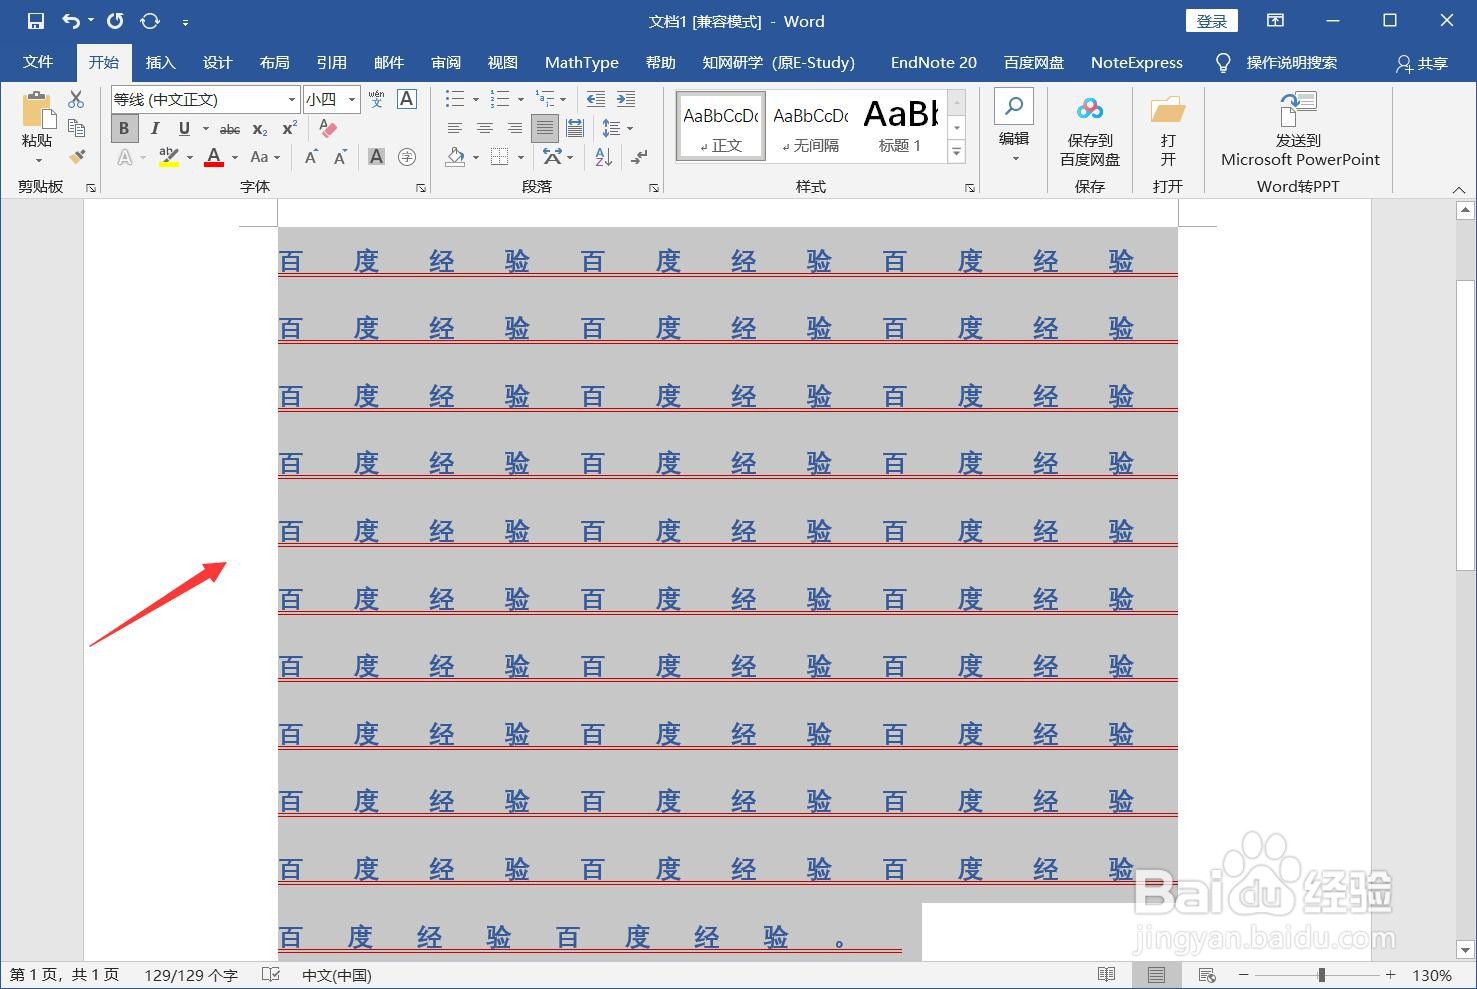This screenshot has width=1477, height=989.
Task: Select the Format Painter brush
Action: pyautogui.click(x=76, y=156)
